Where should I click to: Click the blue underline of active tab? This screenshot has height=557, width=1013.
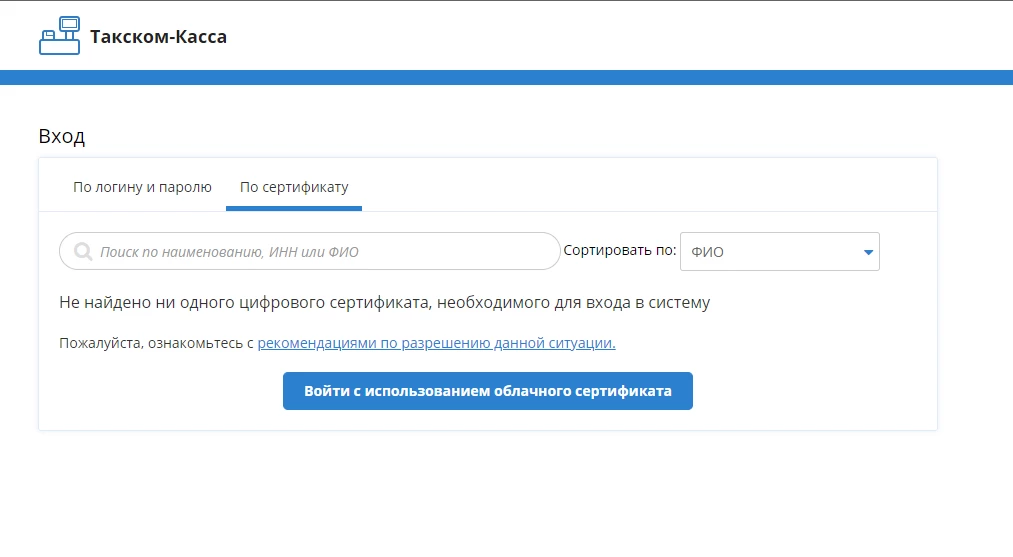pyautogui.click(x=294, y=209)
